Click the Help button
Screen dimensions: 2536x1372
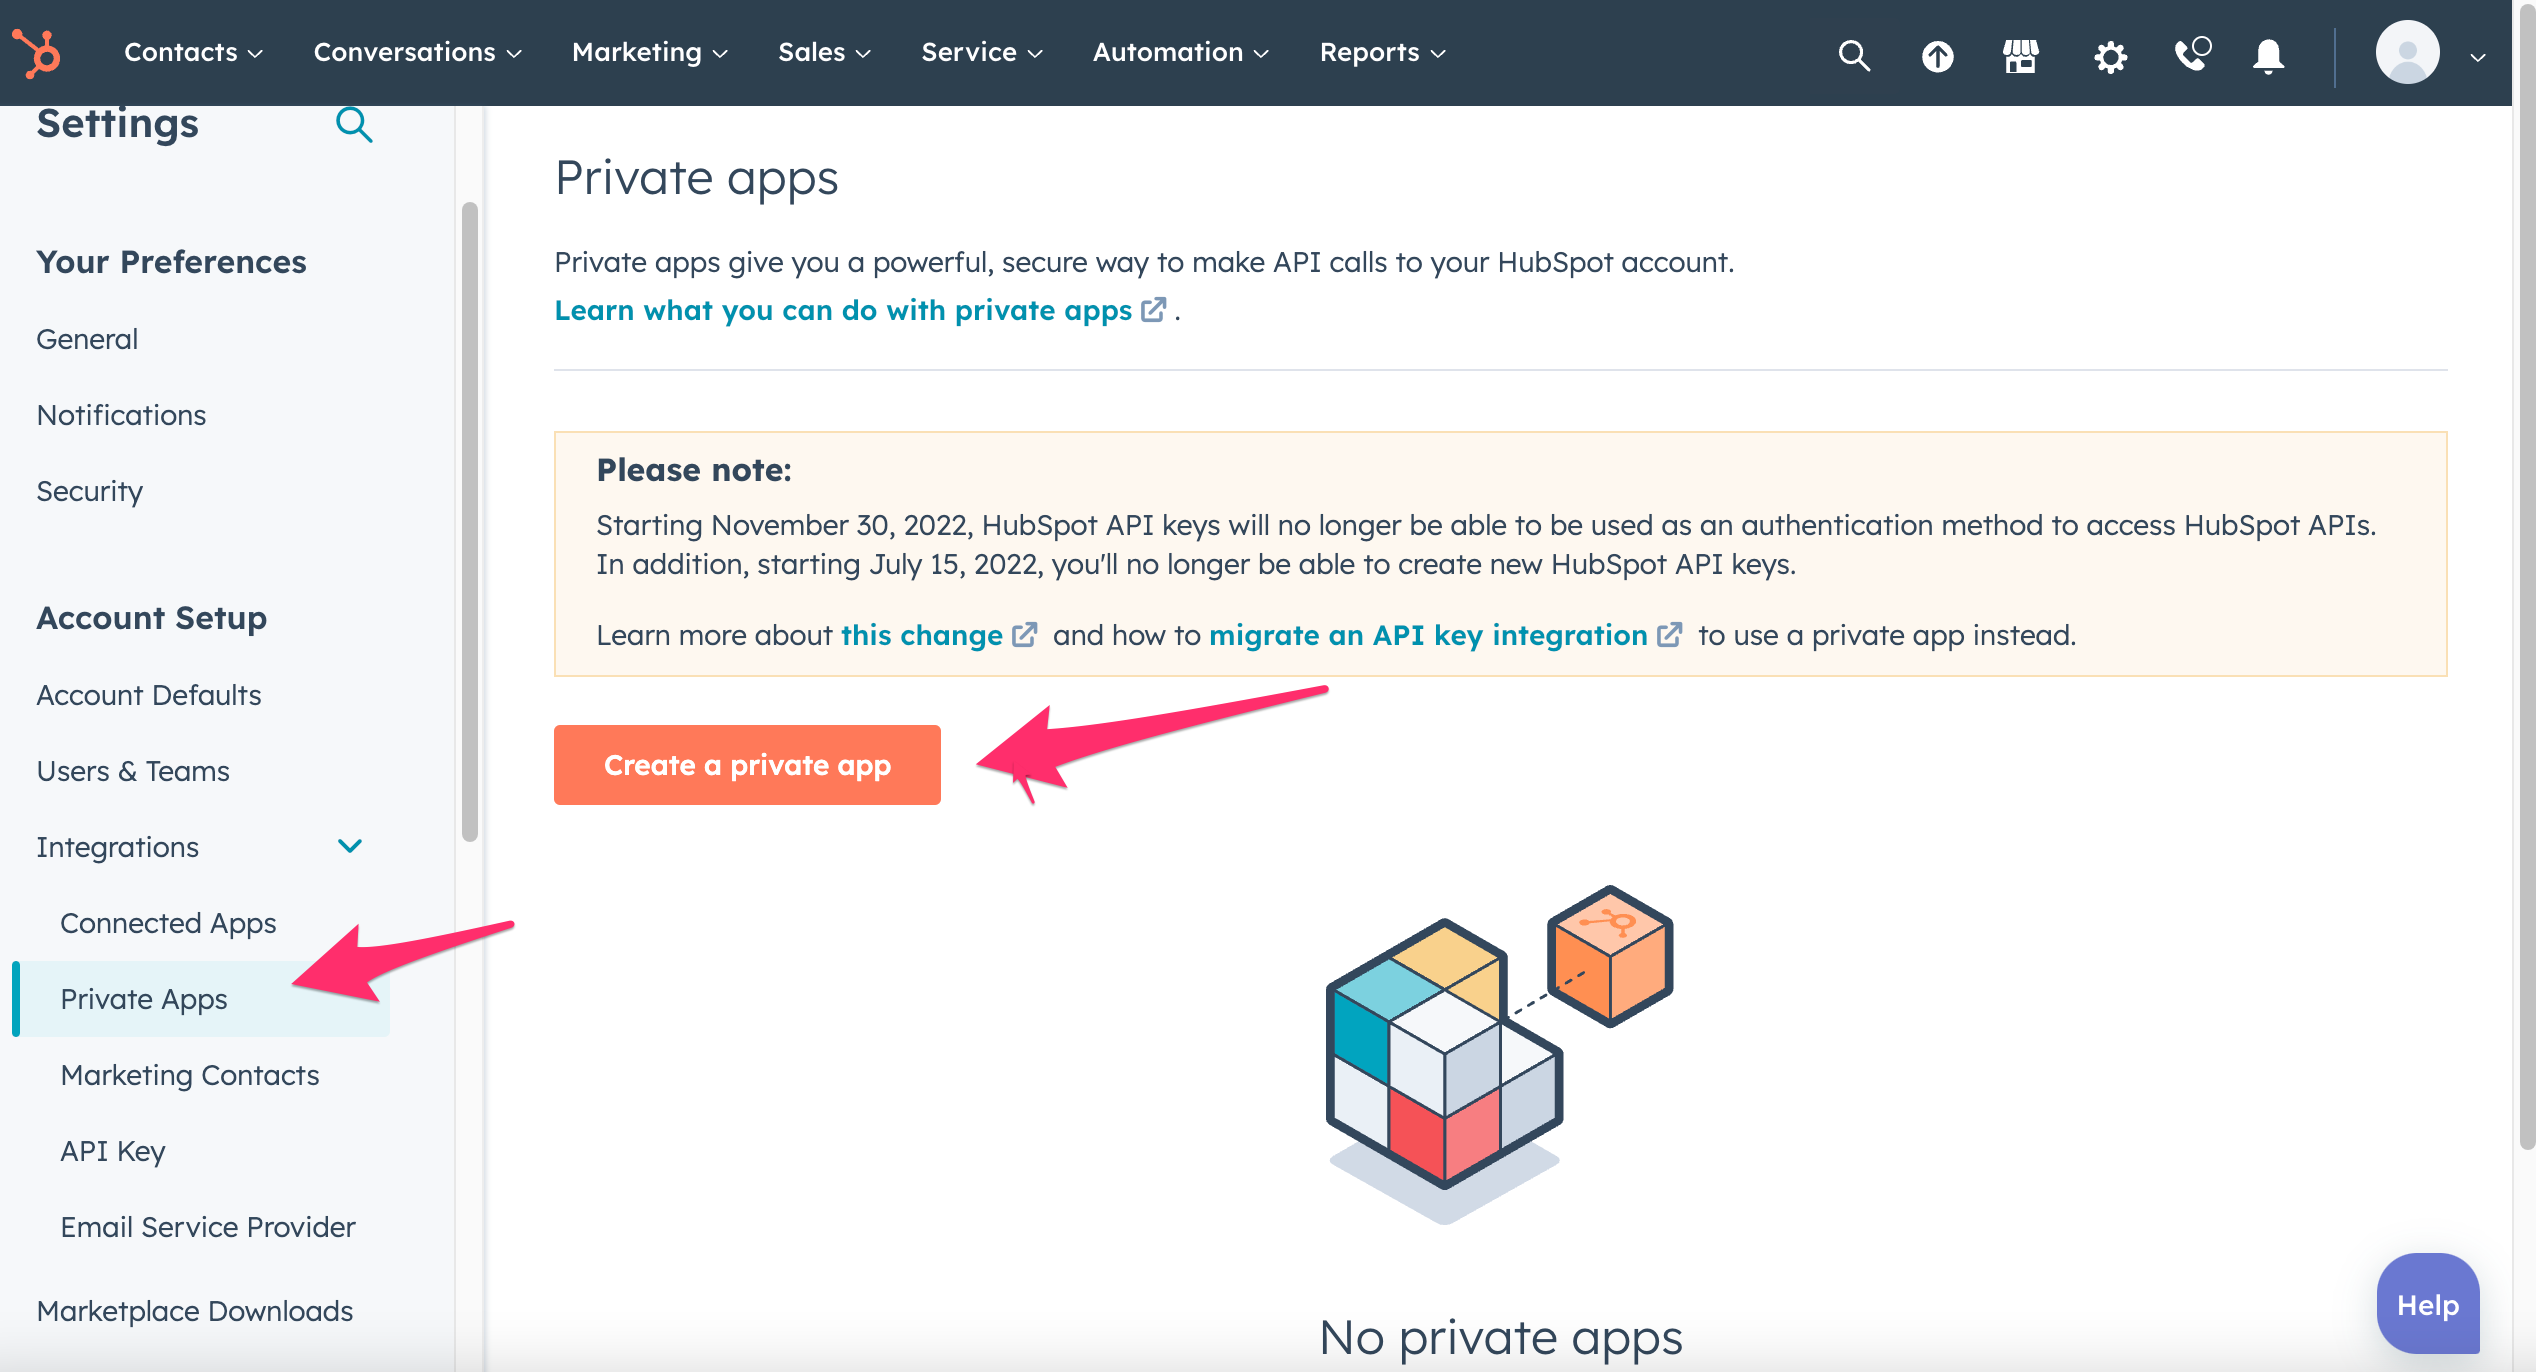coord(2427,1304)
